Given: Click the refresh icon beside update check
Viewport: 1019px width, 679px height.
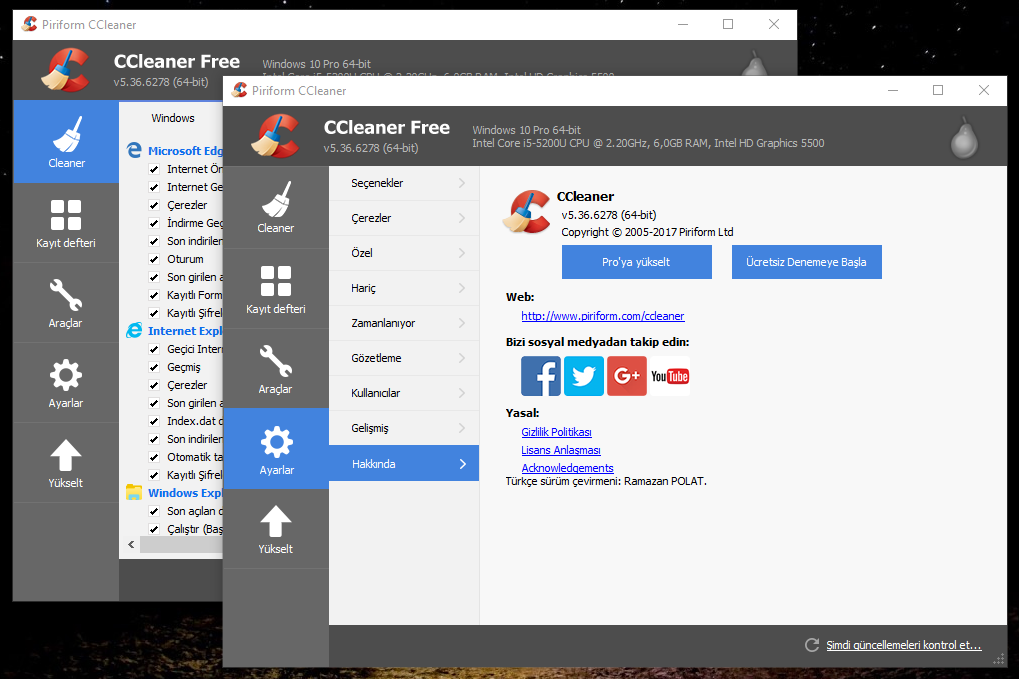Looking at the screenshot, I should (x=812, y=645).
